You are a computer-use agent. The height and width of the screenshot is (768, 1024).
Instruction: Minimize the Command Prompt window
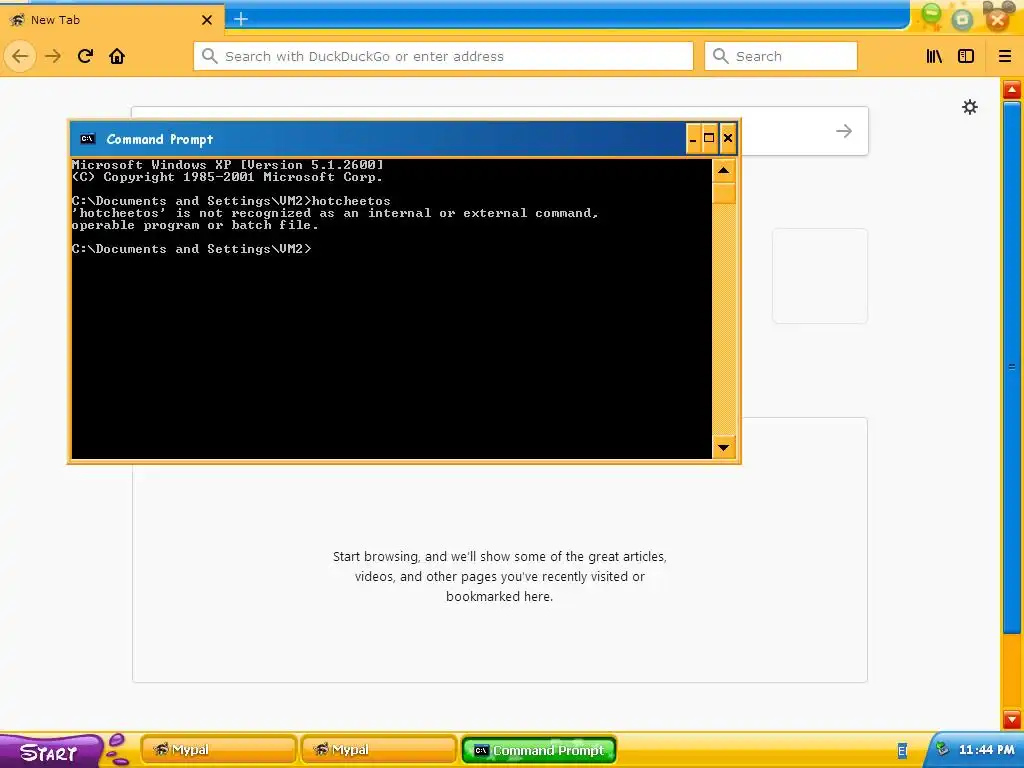693,138
